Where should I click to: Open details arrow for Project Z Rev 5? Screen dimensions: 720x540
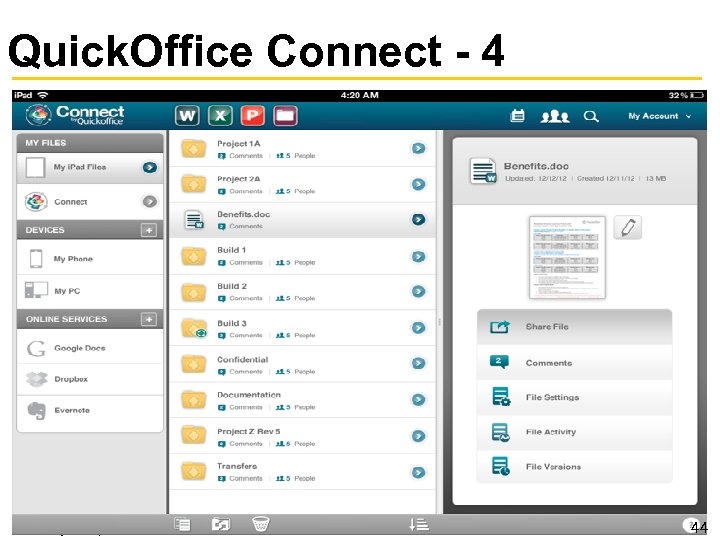click(x=418, y=436)
